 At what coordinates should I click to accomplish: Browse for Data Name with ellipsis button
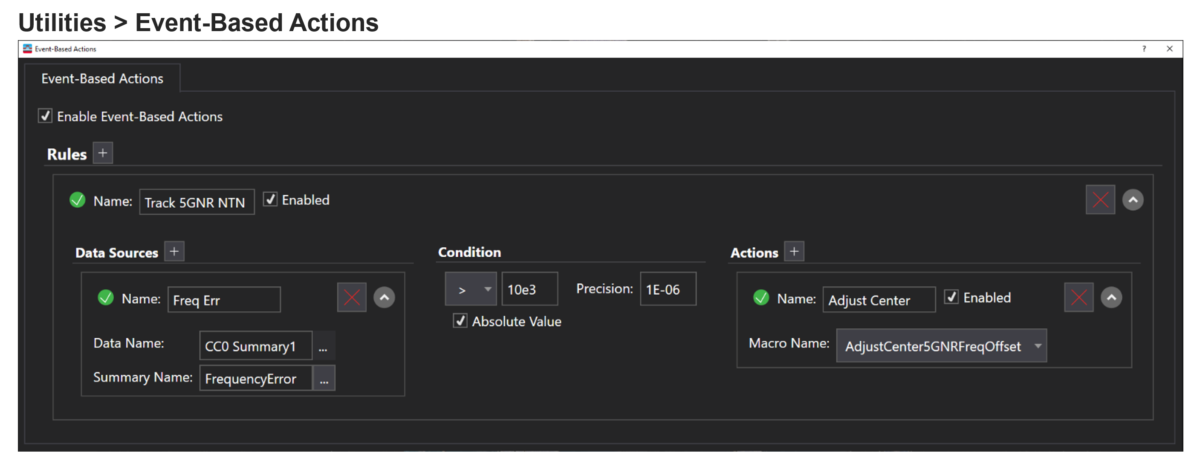323,345
